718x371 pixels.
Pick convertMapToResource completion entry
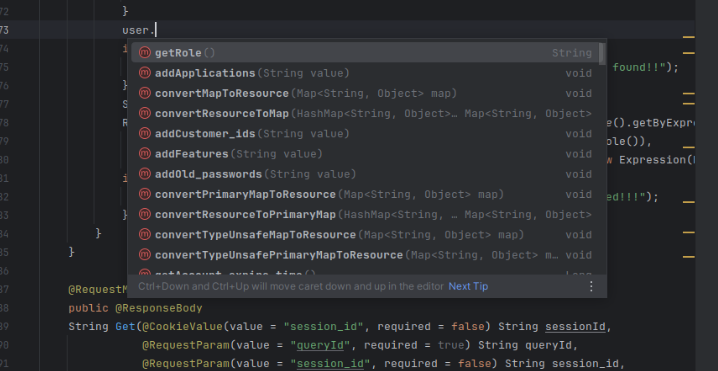click(x=365, y=93)
